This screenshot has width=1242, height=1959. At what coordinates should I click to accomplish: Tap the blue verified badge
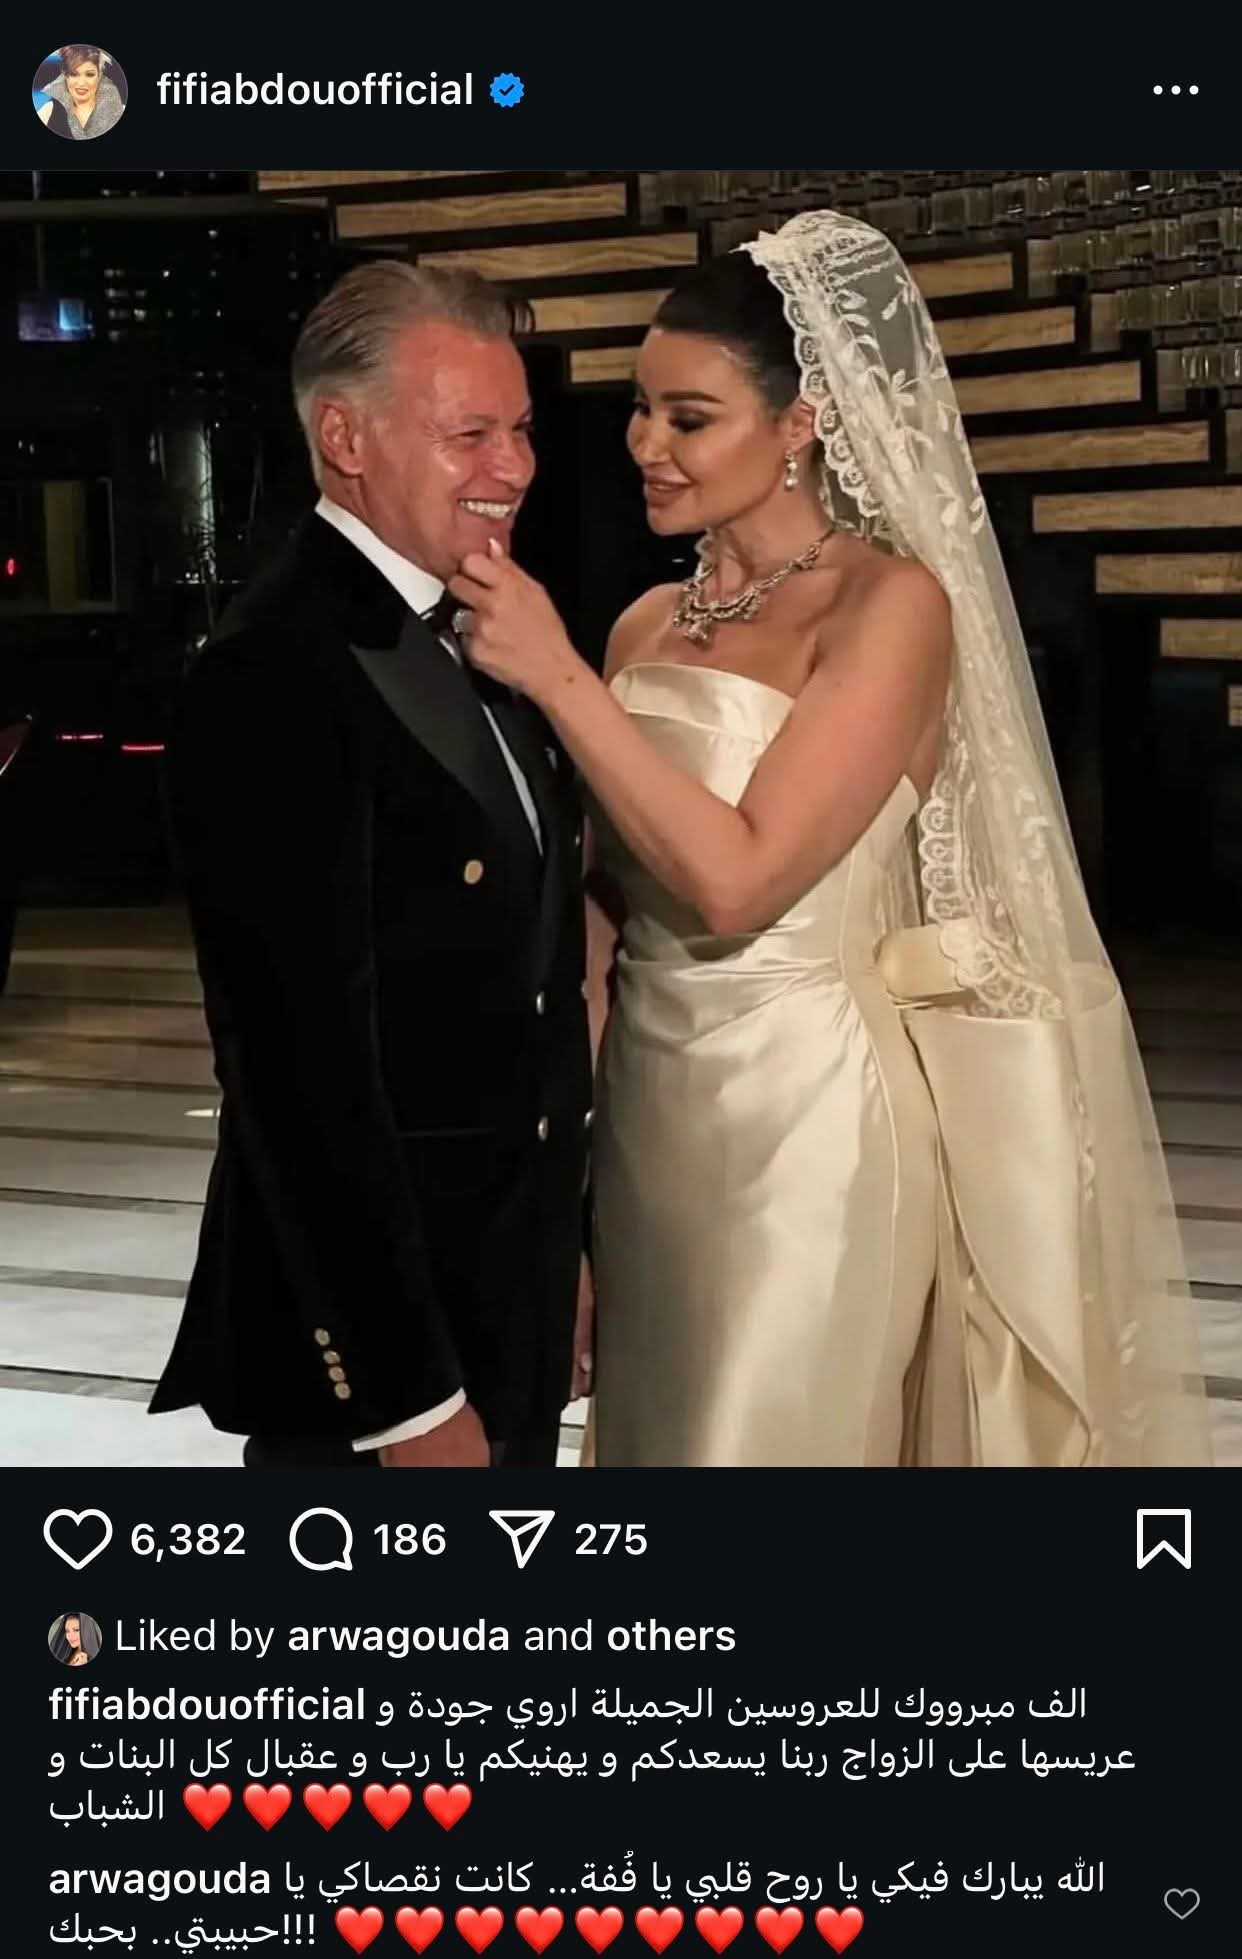507,91
